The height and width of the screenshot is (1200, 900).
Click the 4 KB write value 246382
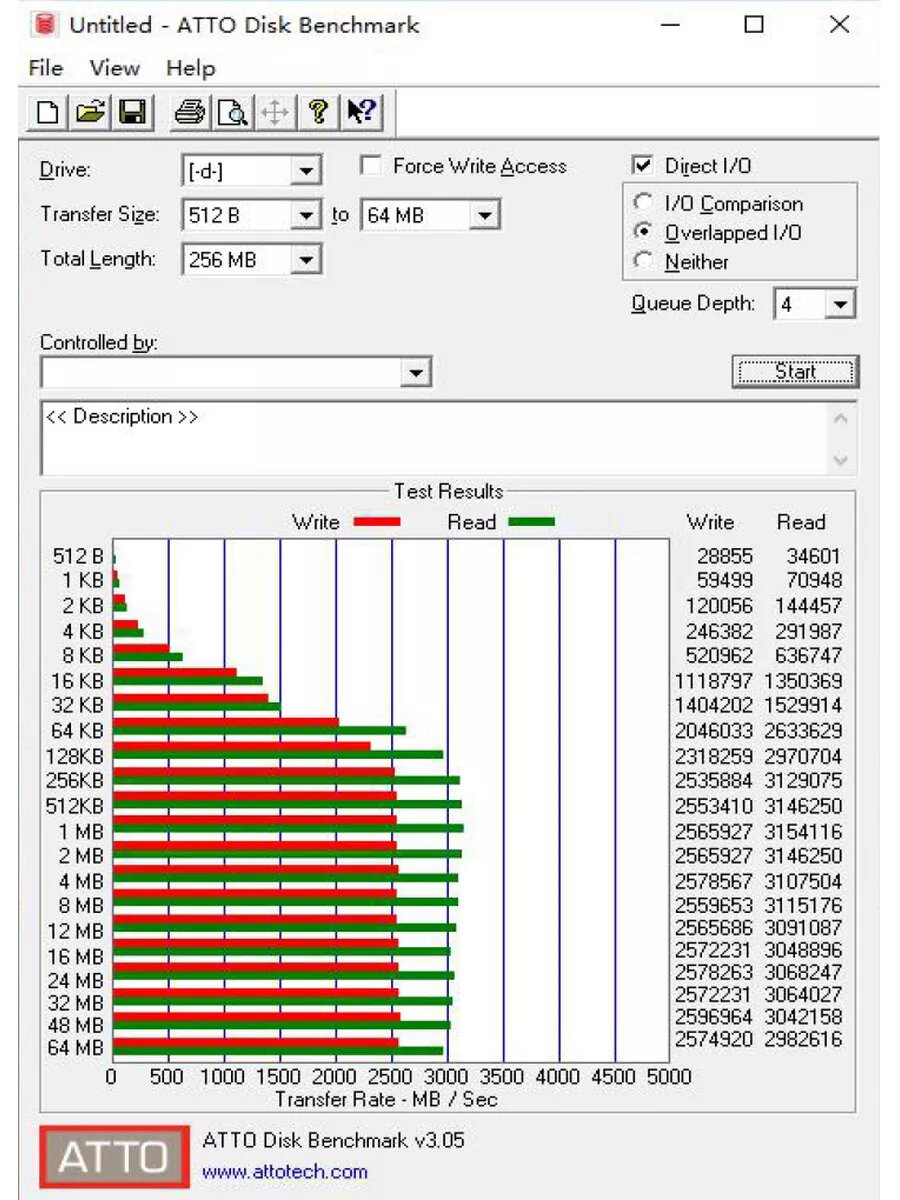point(720,632)
